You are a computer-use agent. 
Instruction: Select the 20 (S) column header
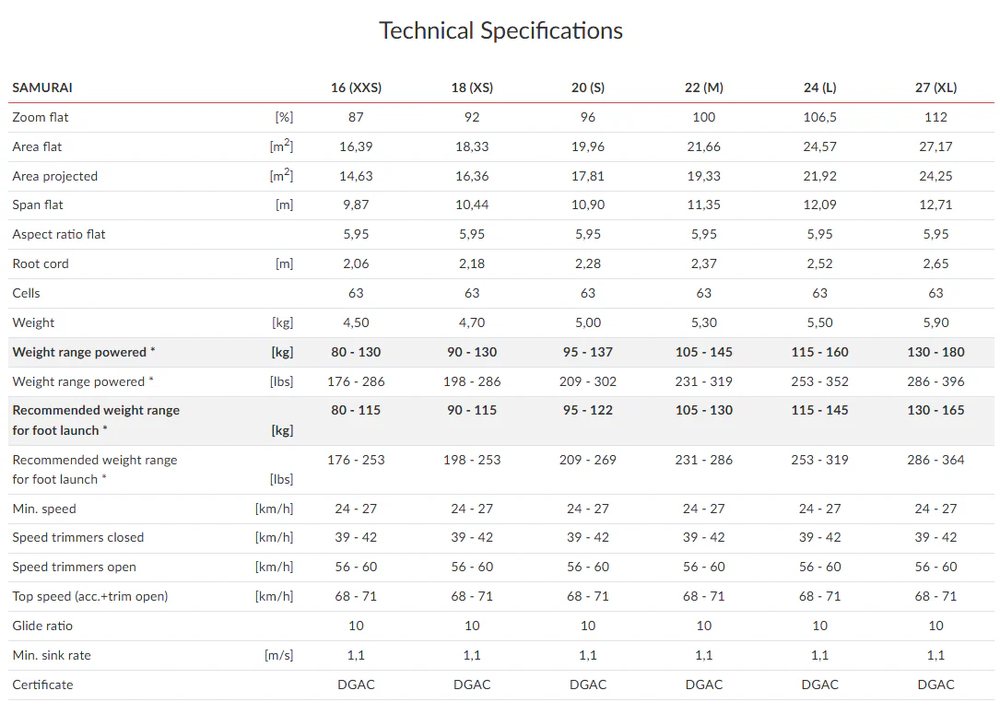[588, 87]
